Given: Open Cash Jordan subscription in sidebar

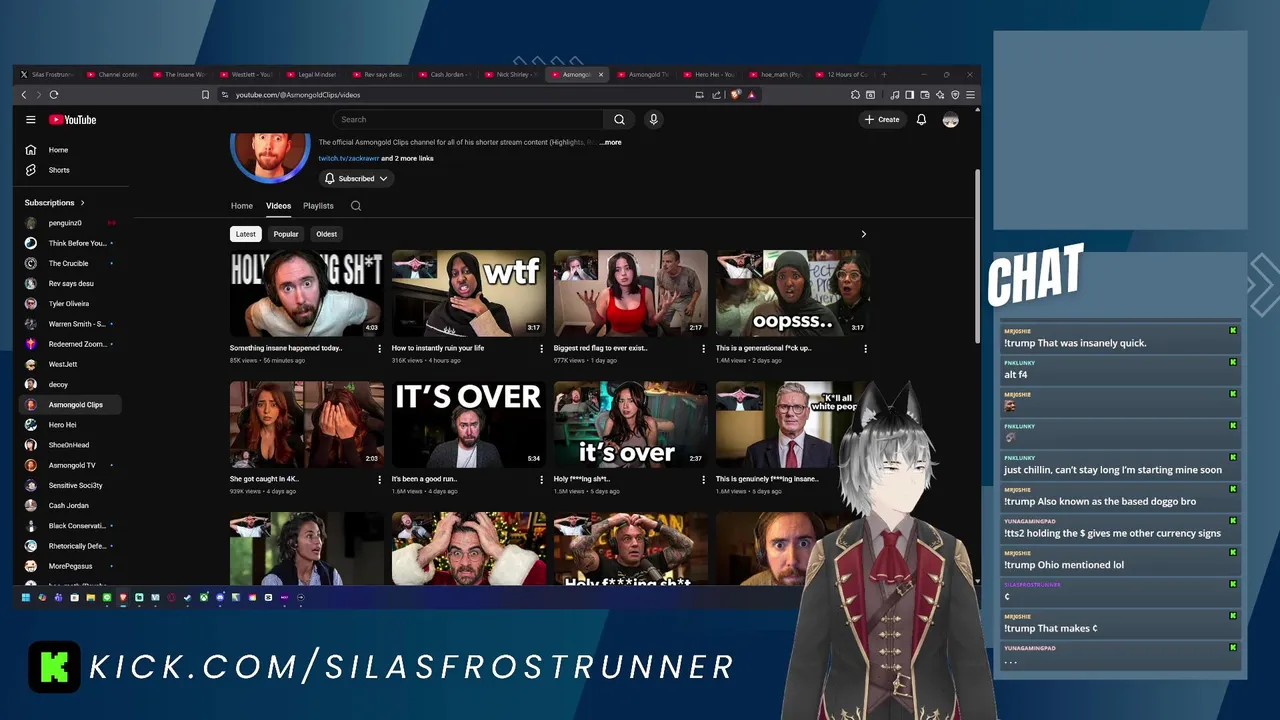Looking at the screenshot, I should tap(70, 505).
